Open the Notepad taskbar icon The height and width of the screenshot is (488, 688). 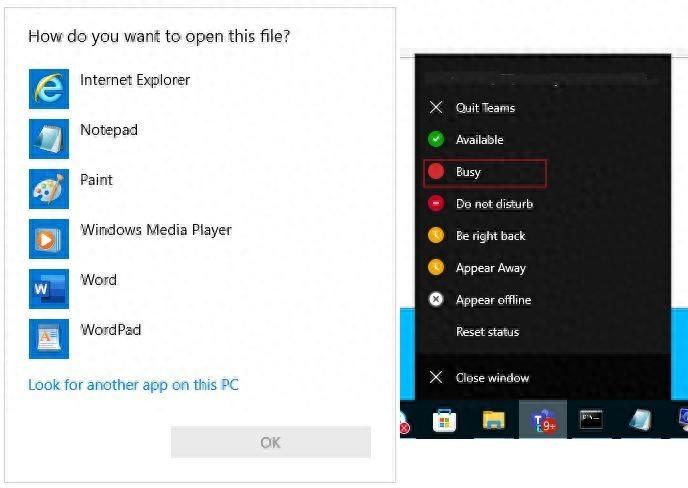coord(641,421)
